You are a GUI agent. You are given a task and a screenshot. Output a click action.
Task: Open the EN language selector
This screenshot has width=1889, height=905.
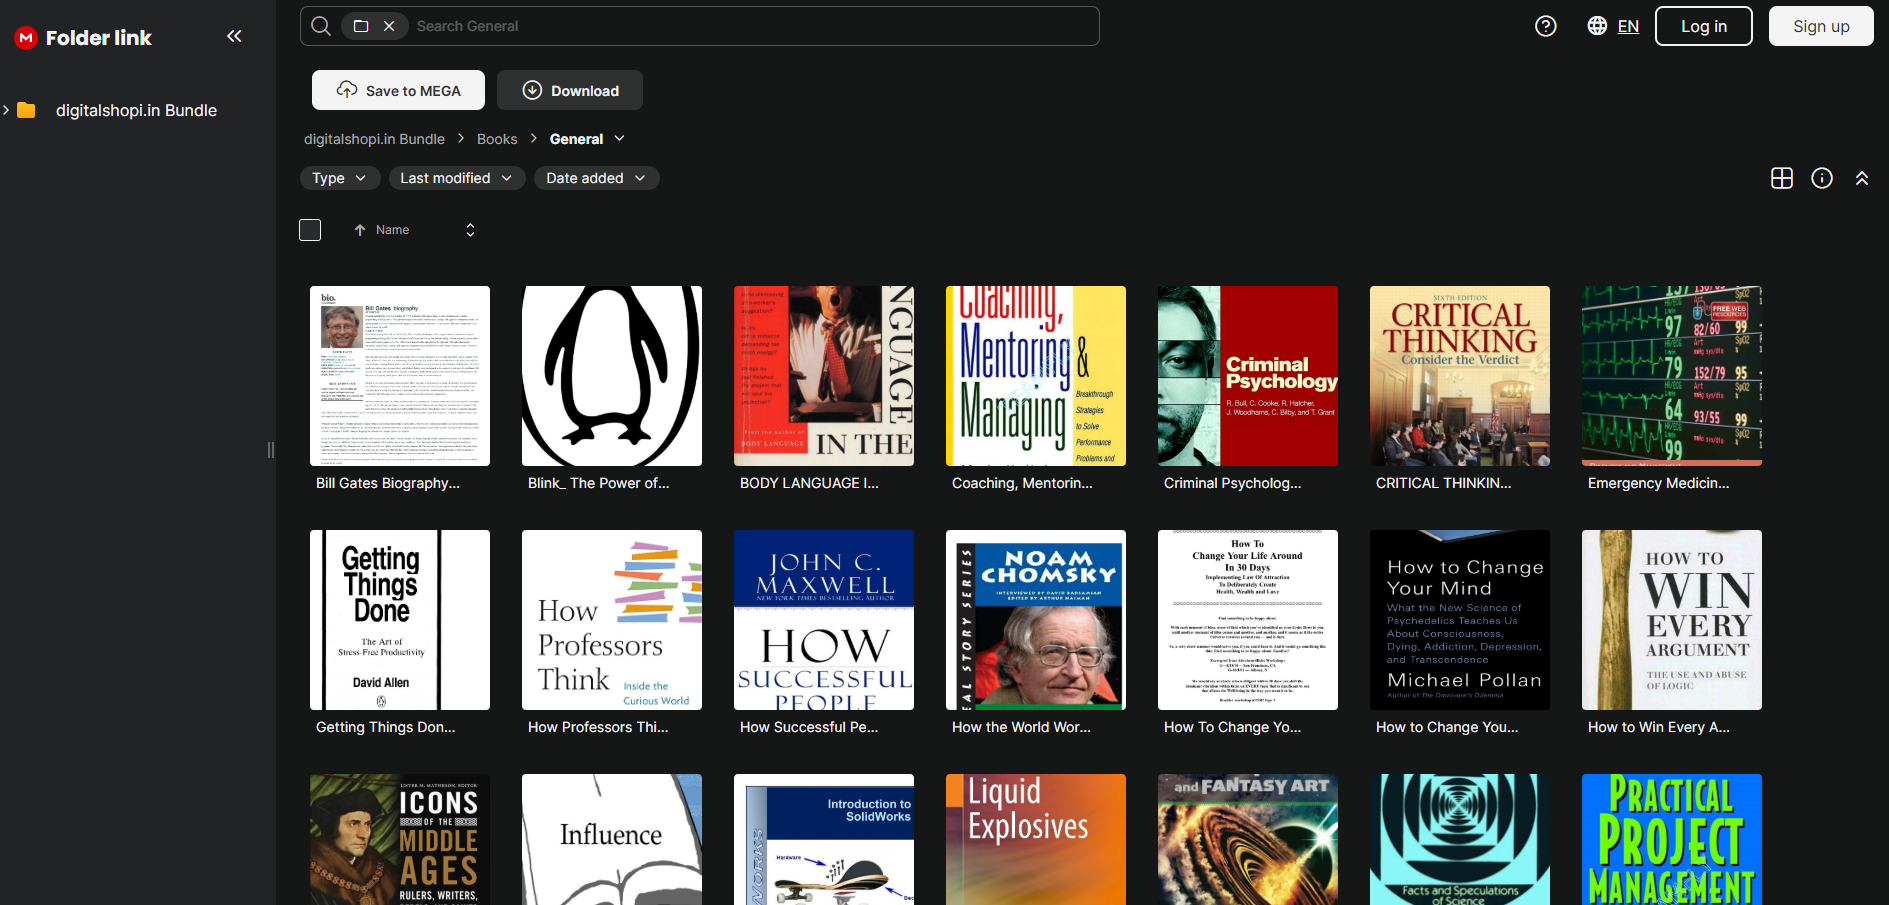pos(1628,26)
